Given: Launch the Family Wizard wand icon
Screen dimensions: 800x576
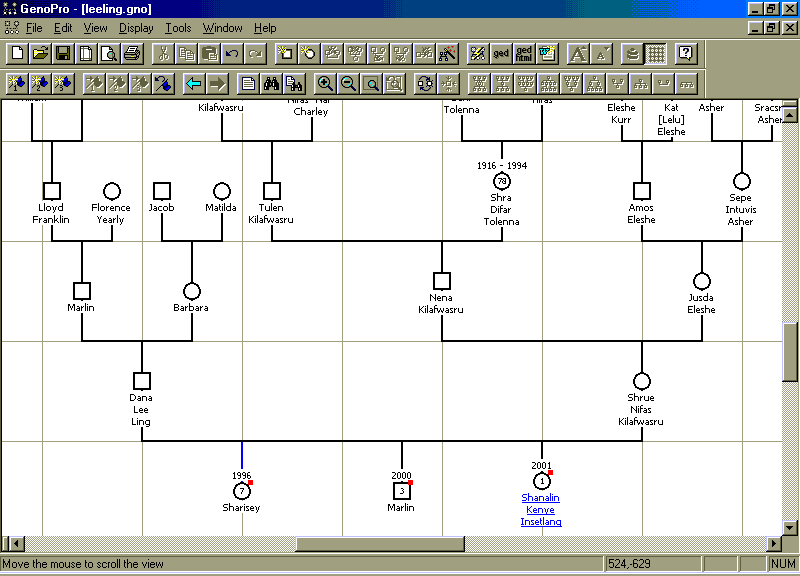Looking at the screenshot, I should tap(447, 54).
